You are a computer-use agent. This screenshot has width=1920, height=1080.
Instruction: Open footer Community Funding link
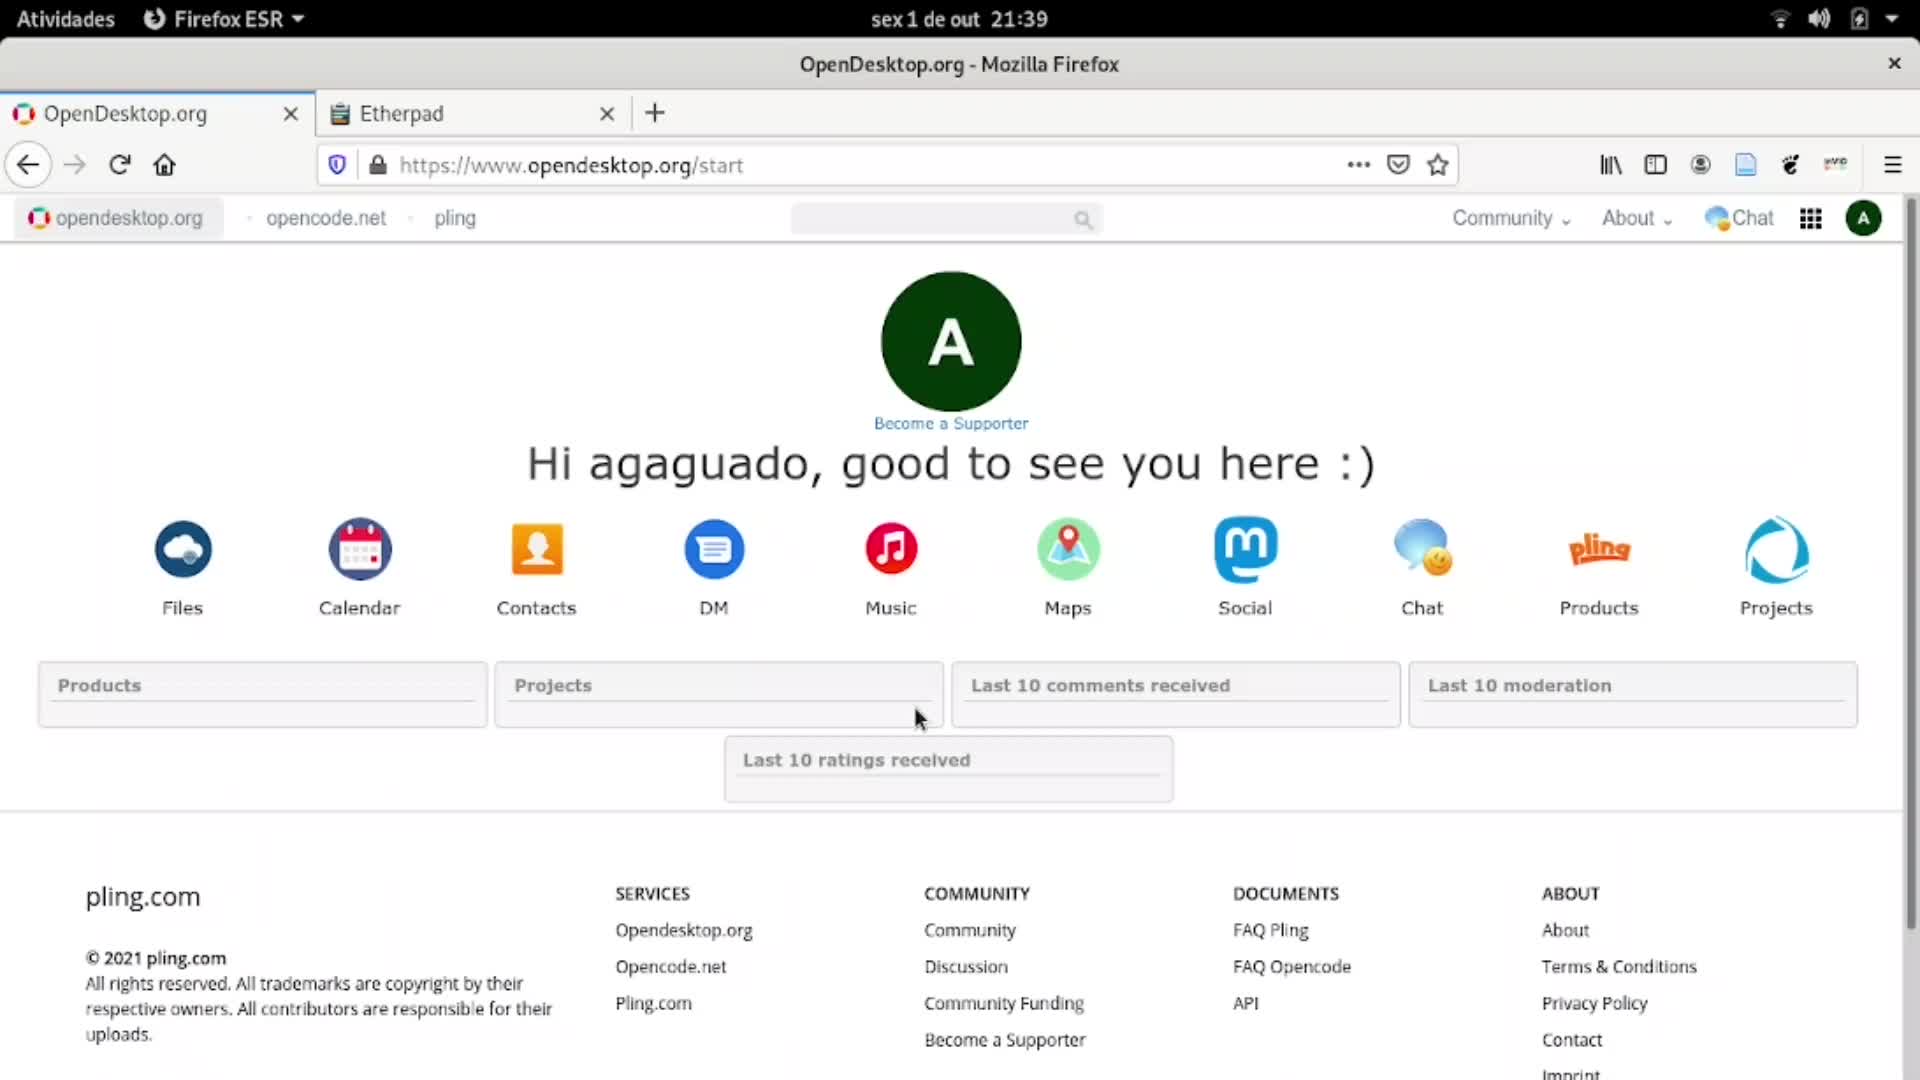1004,1003
